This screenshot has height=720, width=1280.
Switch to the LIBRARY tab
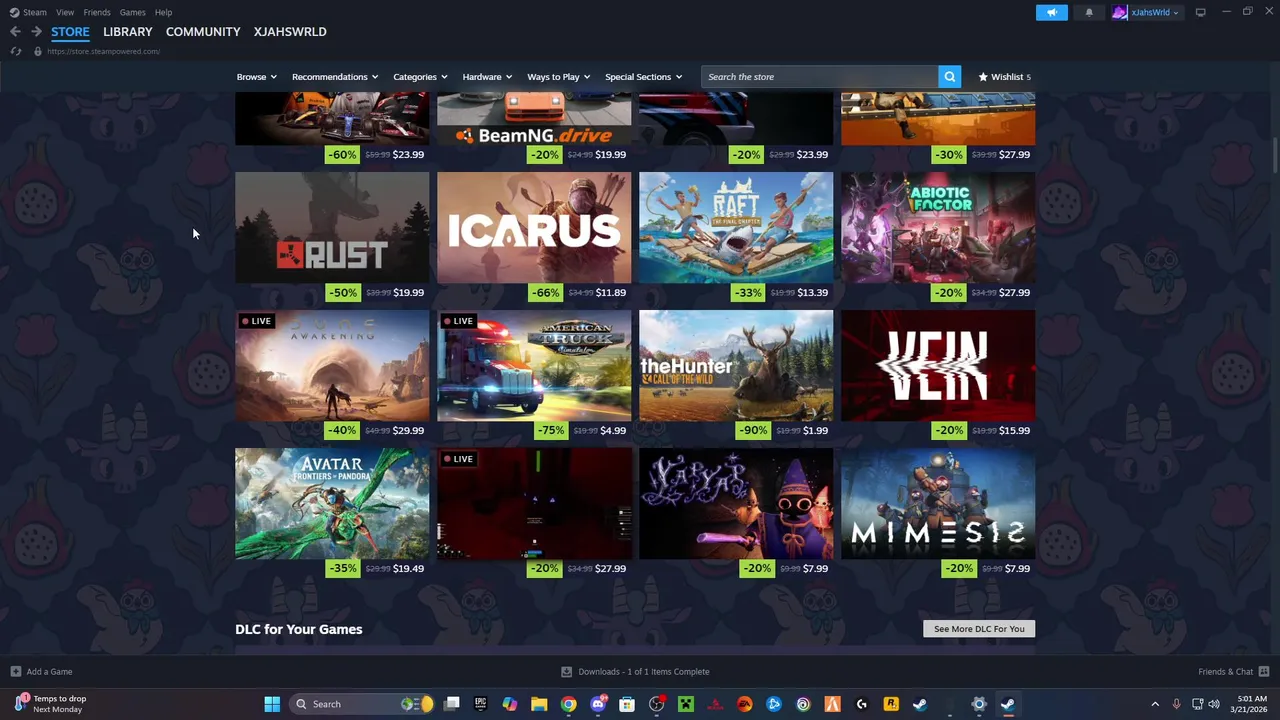point(128,32)
